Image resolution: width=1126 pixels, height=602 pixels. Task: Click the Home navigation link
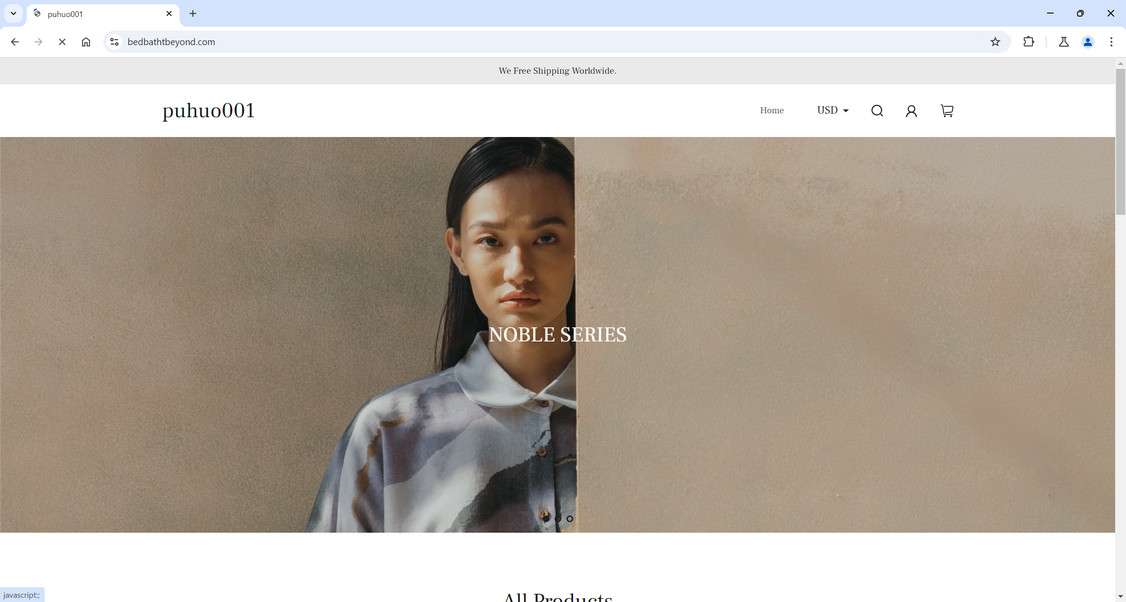[x=772, y=111]
